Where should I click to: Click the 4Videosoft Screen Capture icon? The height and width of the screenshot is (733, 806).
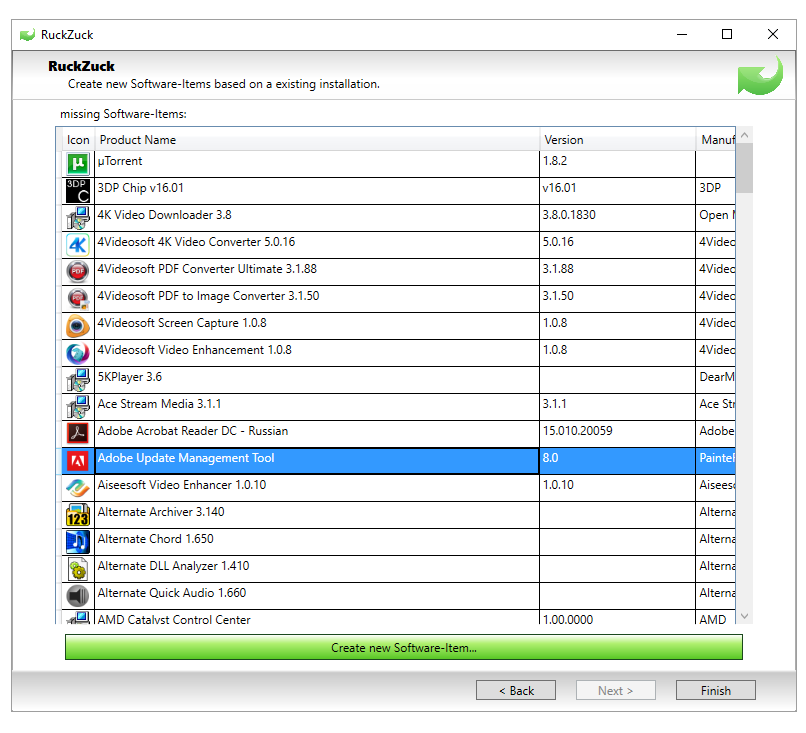click(78, 326)
